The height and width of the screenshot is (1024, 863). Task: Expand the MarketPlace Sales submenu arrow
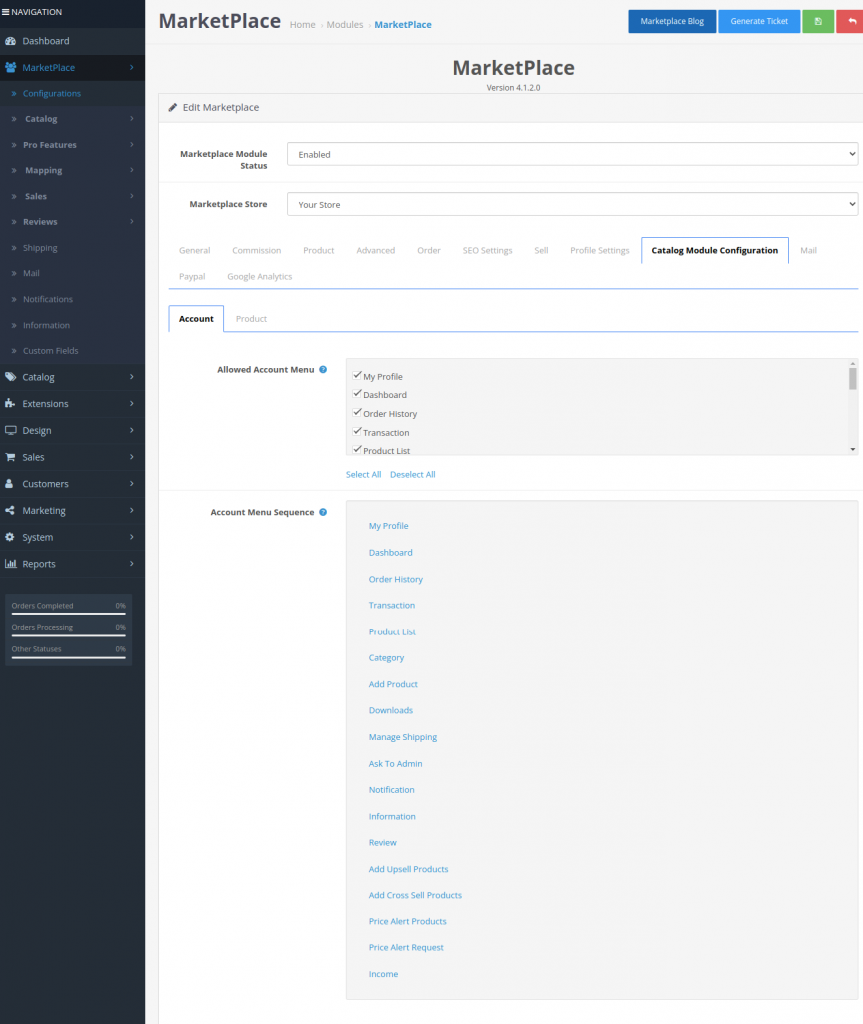coord(131,196)
